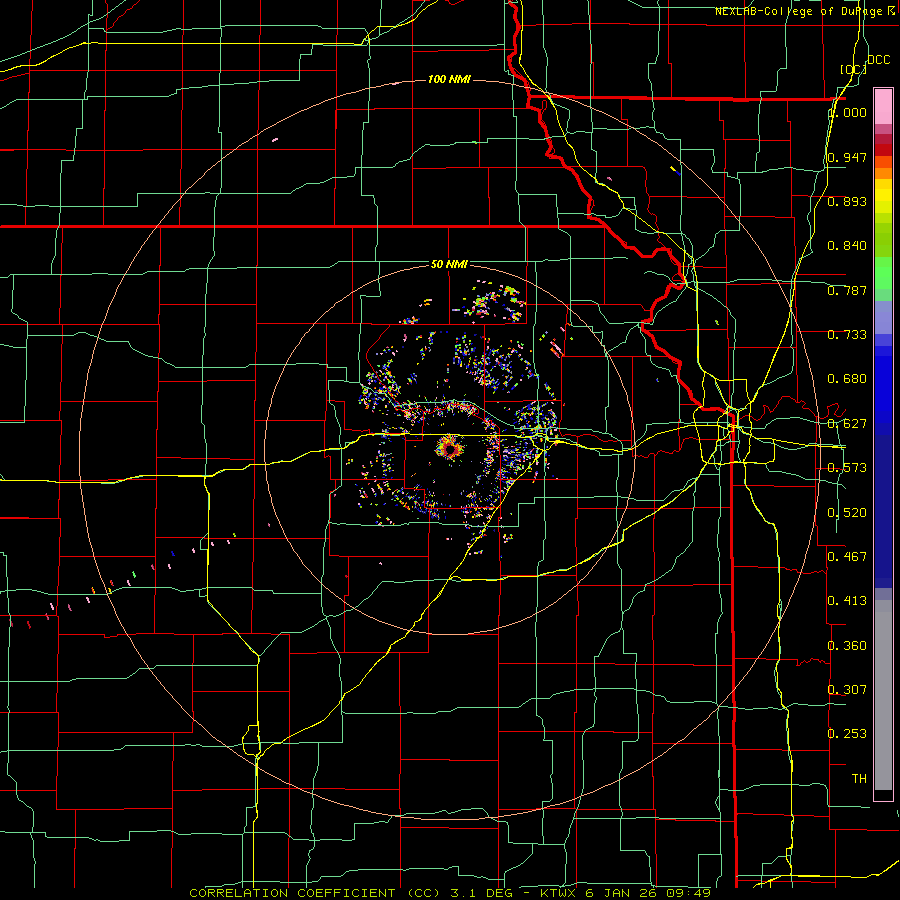This screenshot has height=900, width=900.
Task: Select the 0.307 legend value
Action: [x=847, y=689]
